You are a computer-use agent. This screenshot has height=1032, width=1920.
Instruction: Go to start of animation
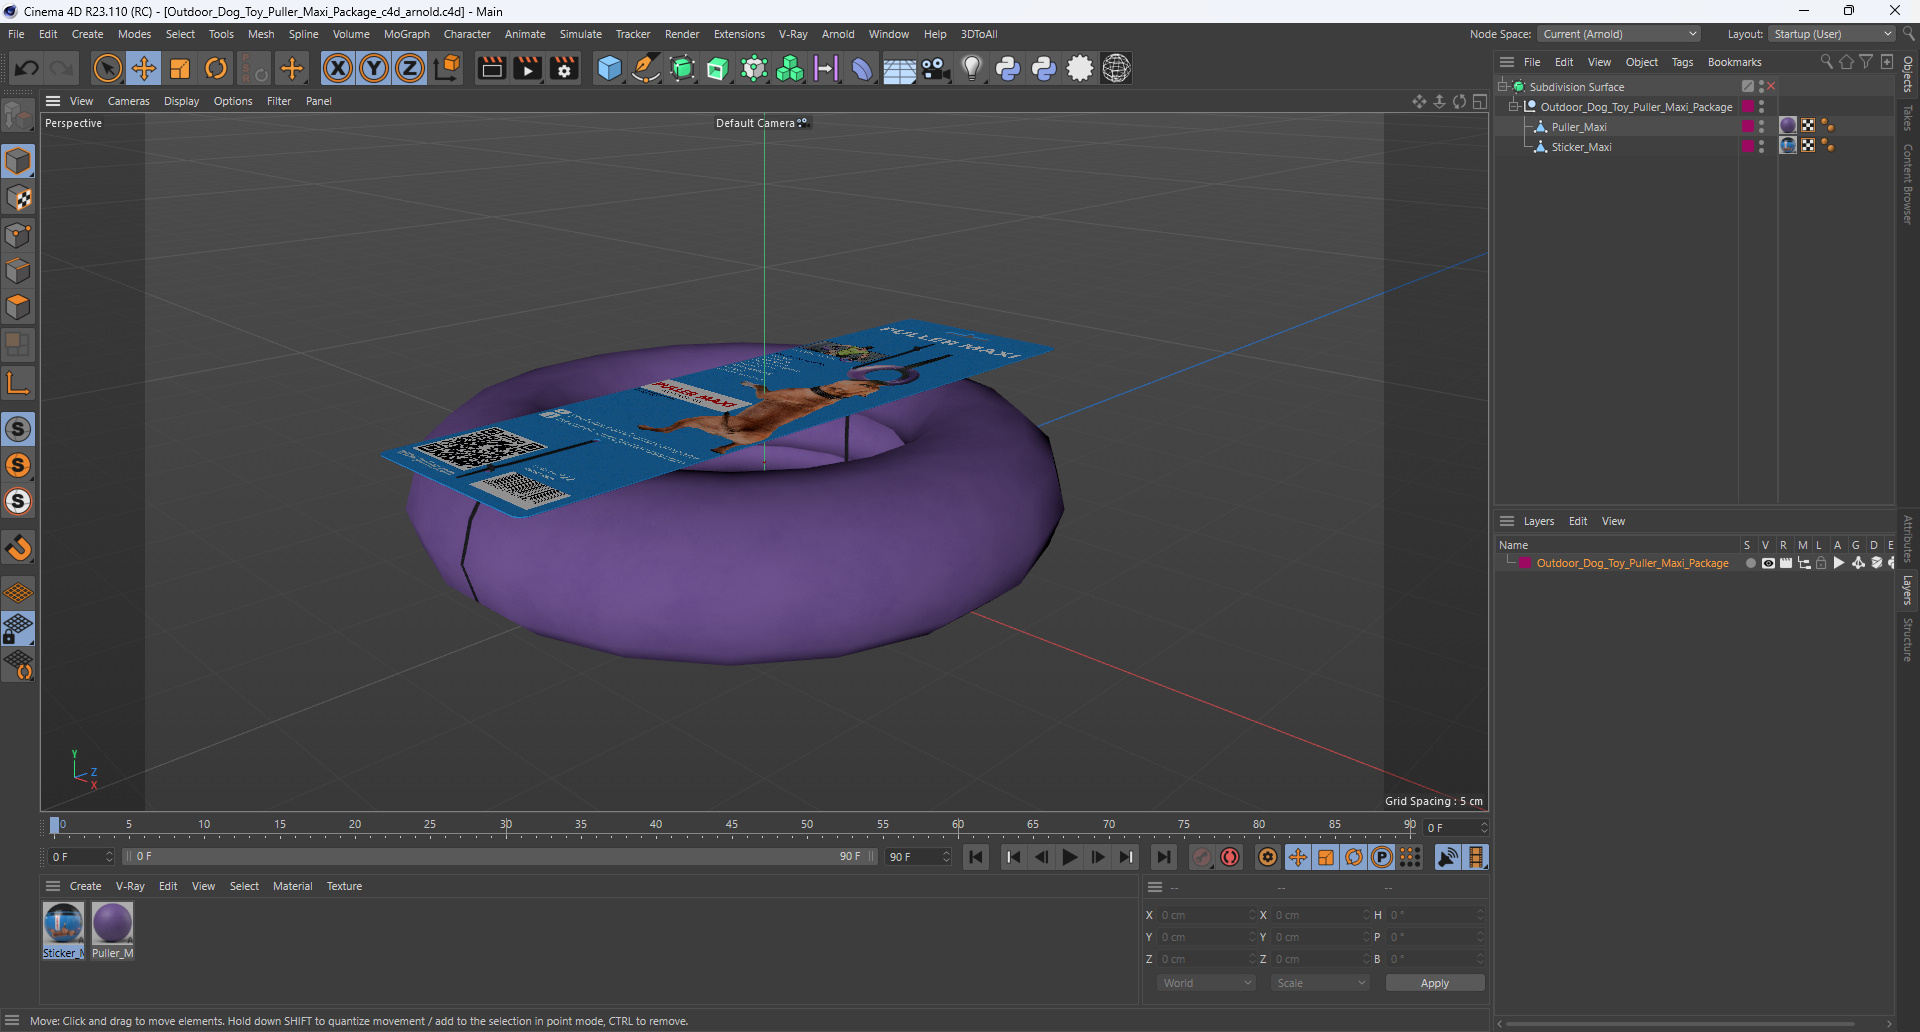[976, 857]
